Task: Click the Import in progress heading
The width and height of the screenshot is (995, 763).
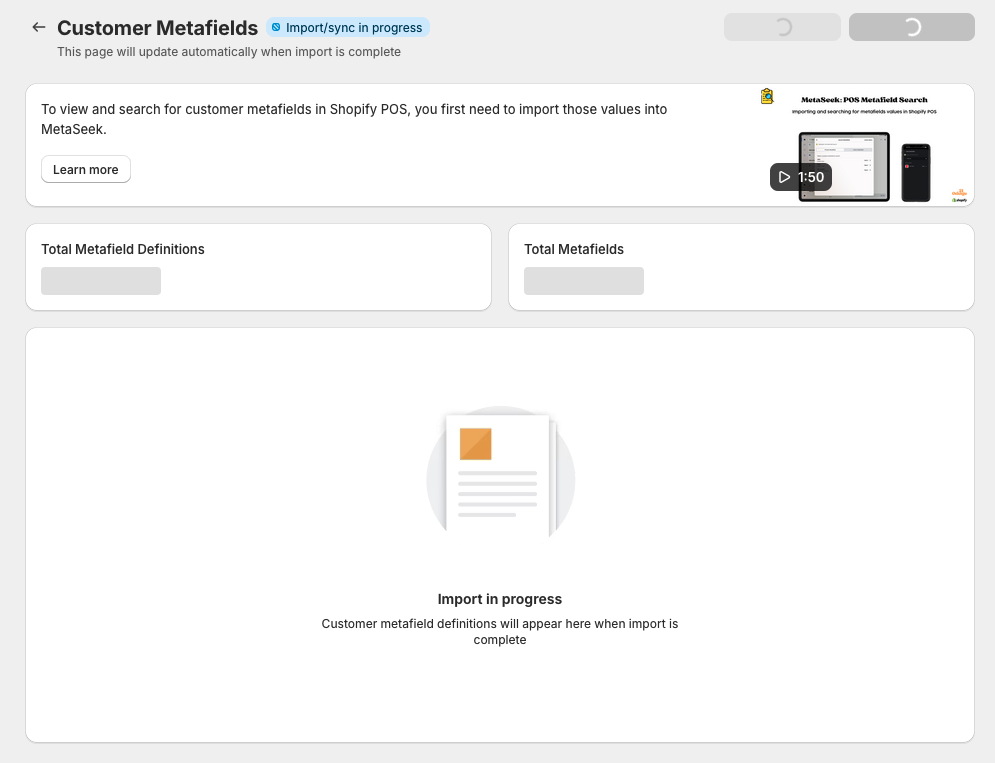Action: click(500, 599)
